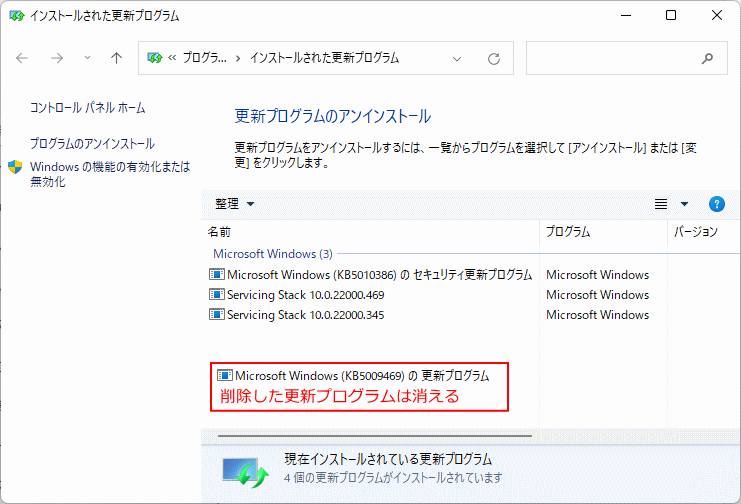Click the view layout list icon
Image resolution: width=741 pixels, height=504 pixels.
point(661,204)
